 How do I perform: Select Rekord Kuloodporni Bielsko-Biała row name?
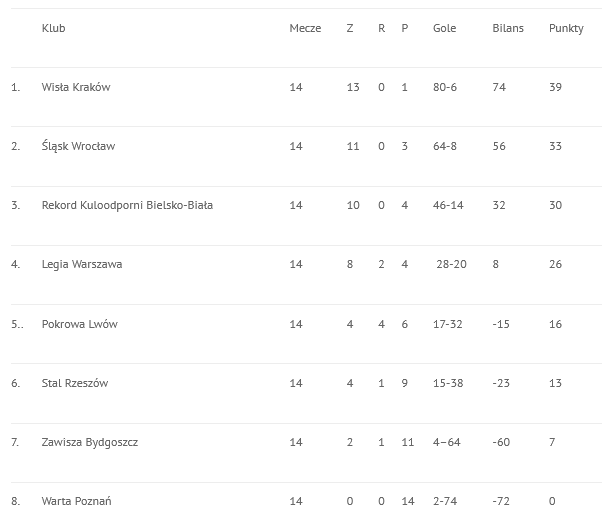[x=127, y=205]
